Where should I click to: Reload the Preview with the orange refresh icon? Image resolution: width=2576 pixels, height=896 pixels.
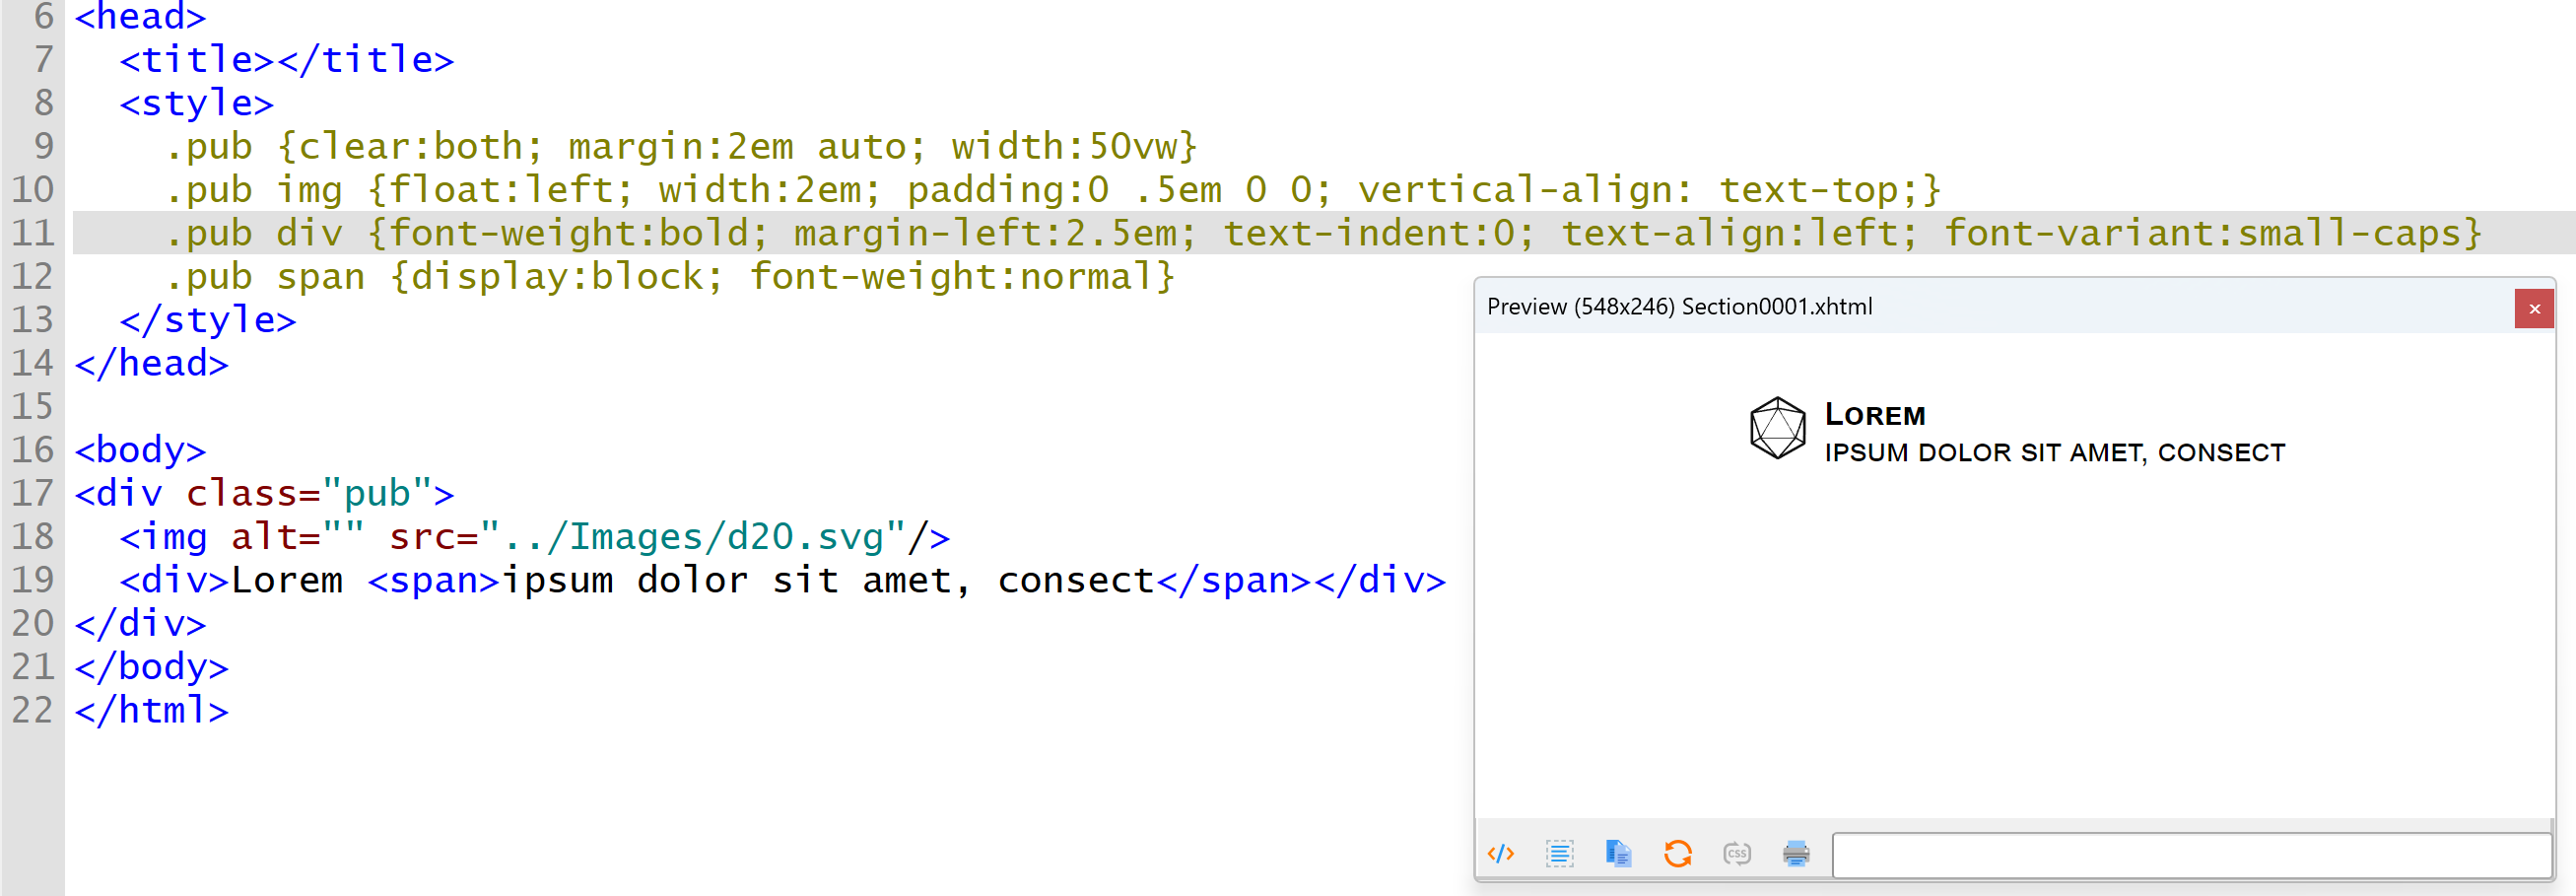click(x=1678, y=853)
